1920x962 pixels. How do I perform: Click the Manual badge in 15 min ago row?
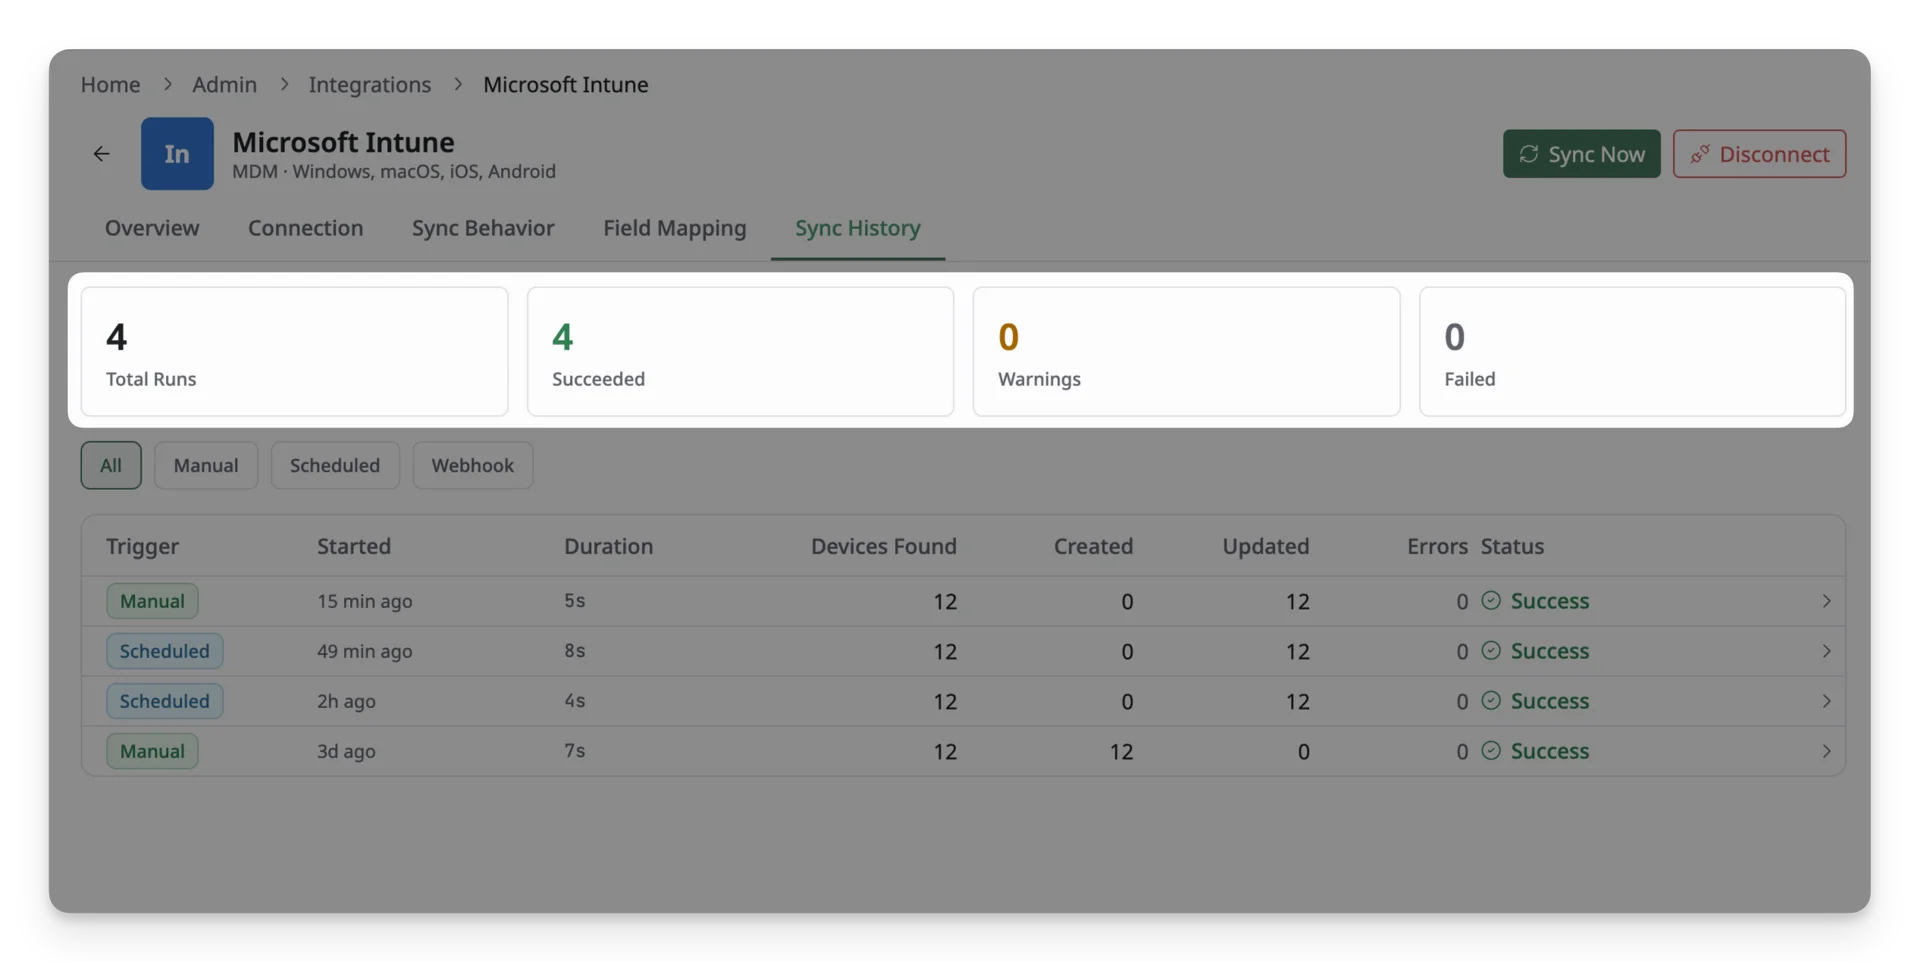click(x=152, y=601)
